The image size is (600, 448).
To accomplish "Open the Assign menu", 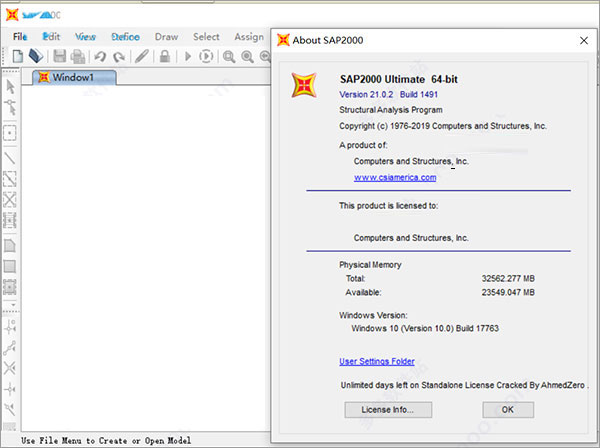I will (x=249, y=37).
